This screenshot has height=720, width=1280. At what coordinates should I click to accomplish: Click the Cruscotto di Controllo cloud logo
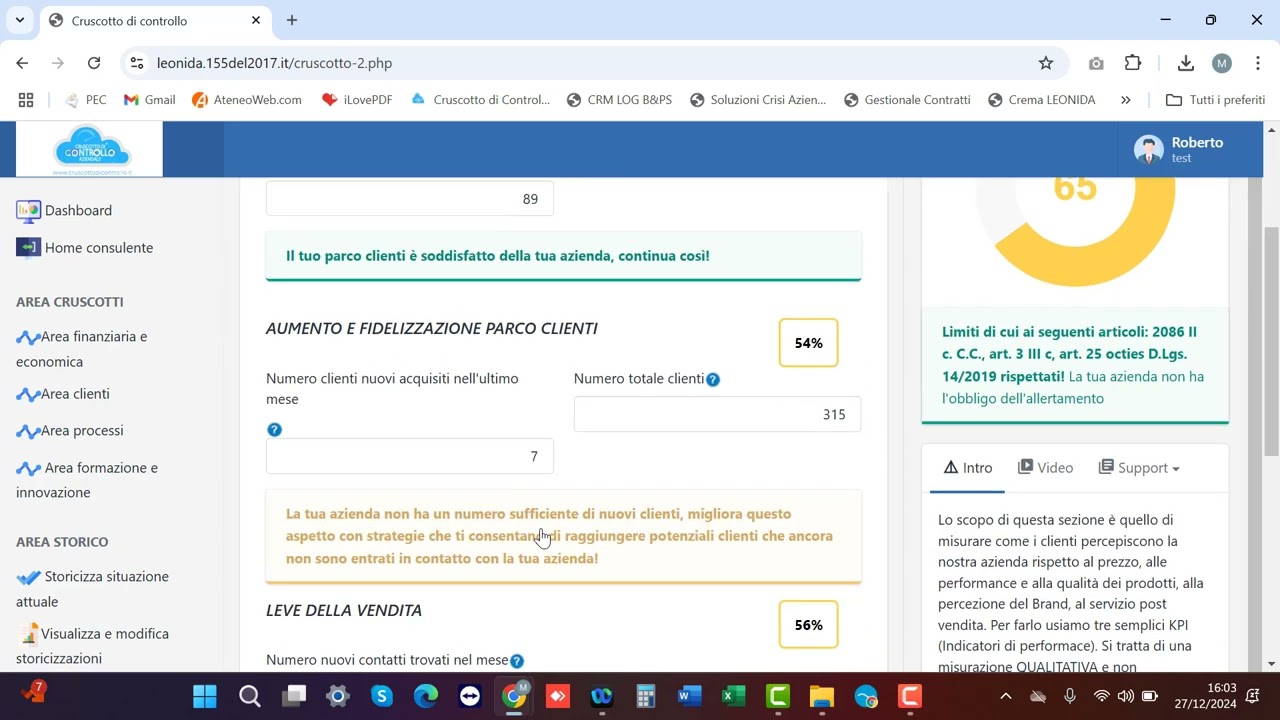tap(90, 150)
